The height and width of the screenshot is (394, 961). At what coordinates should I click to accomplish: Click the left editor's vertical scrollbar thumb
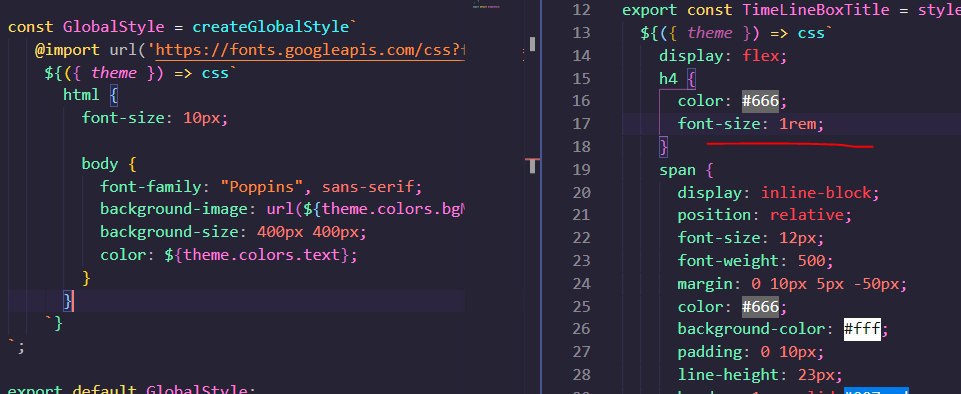coord(533,44)
